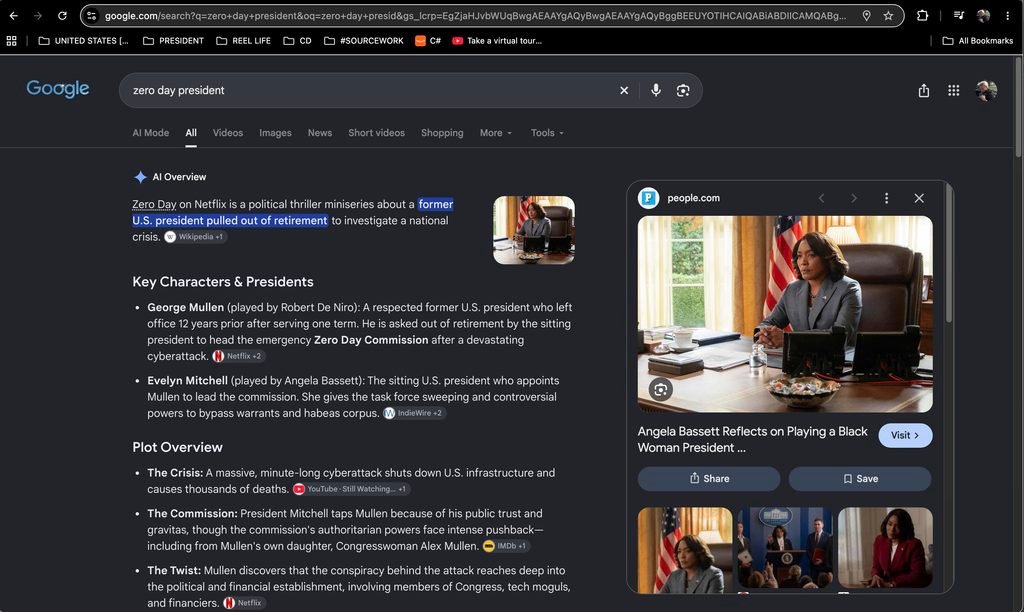Close the people.com image panel
Image resolution: width=1024 pixels, height=612 pixels.
[919, 198]
